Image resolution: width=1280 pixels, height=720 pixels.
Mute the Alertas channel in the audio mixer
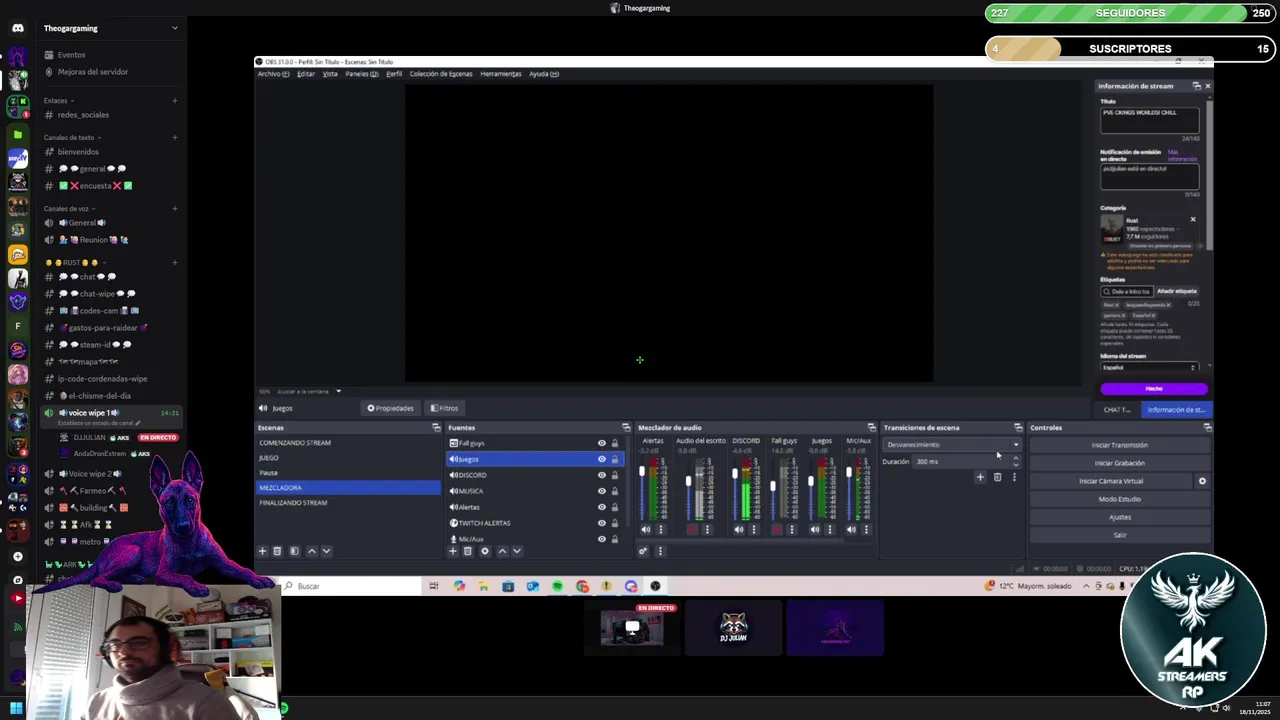click(x=646, y=530)
